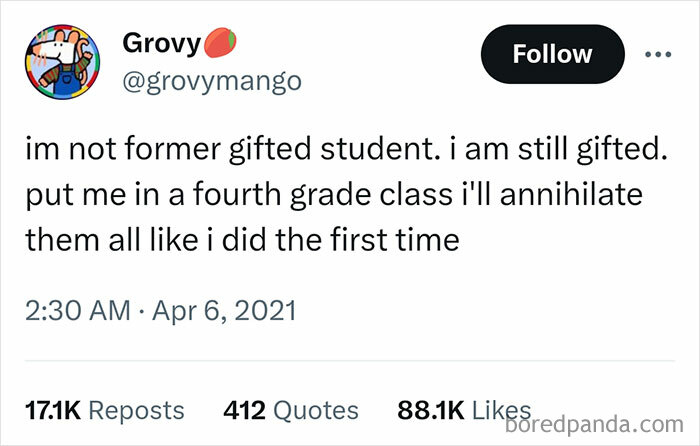Click the boredpanda.com watermark
This screenshot has width=700, height=446.
[598, 423]
